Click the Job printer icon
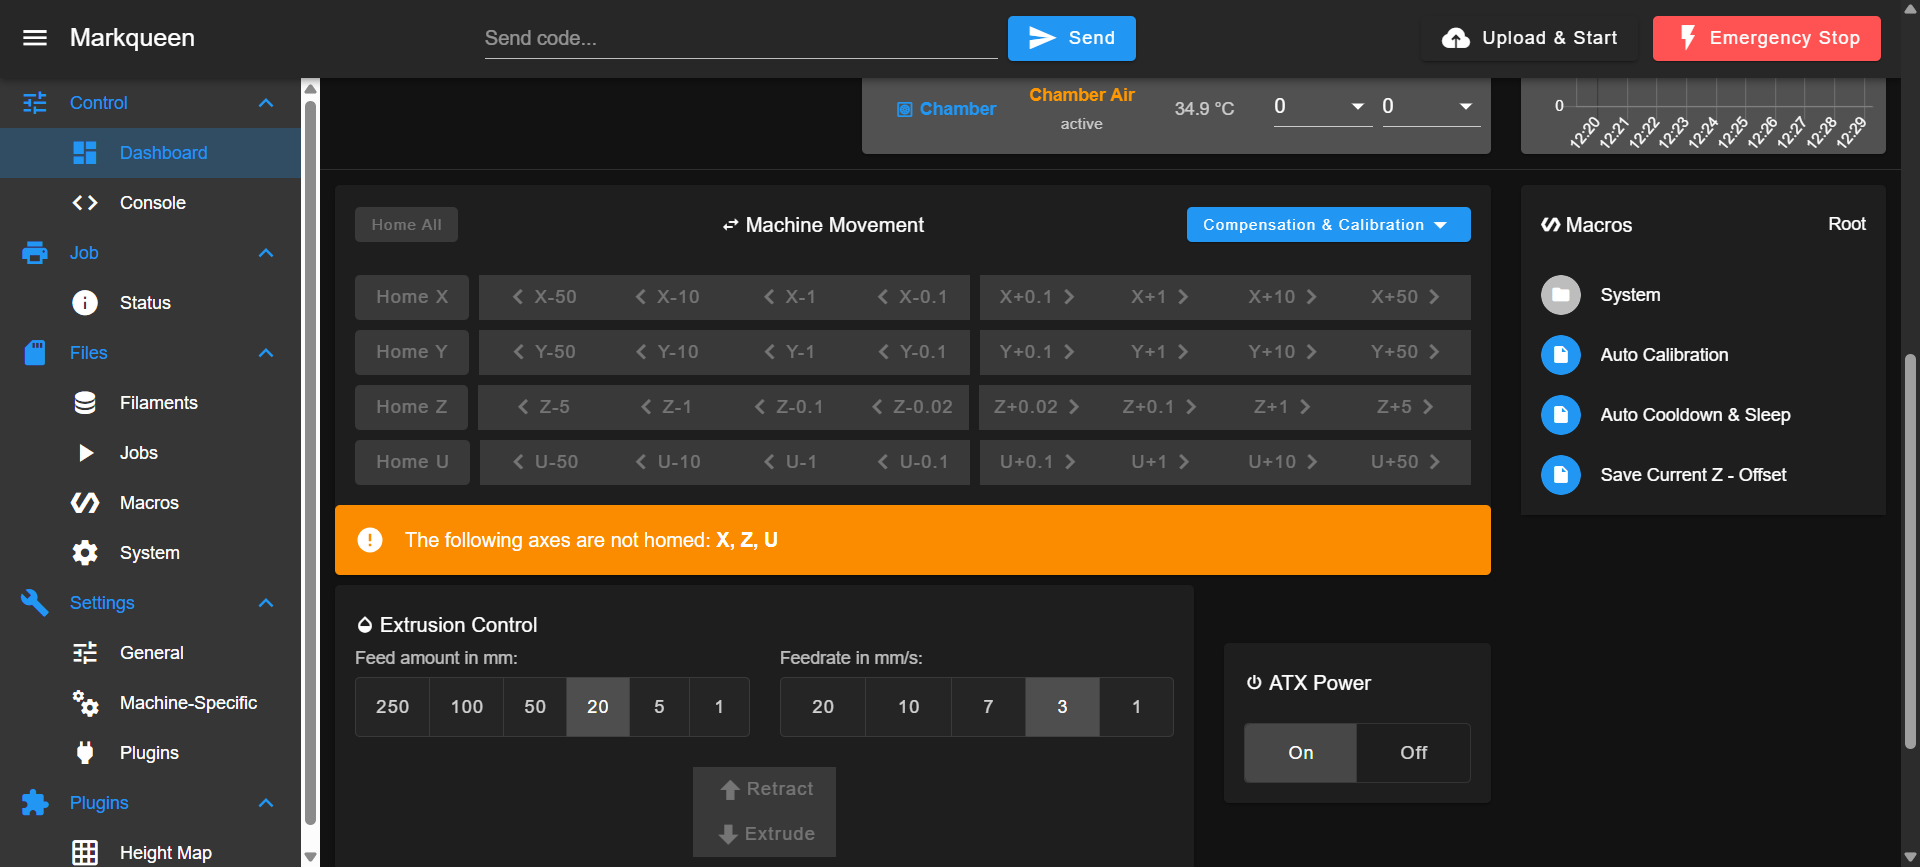Viewport: 1920px width, 867px height. [35, 253]
